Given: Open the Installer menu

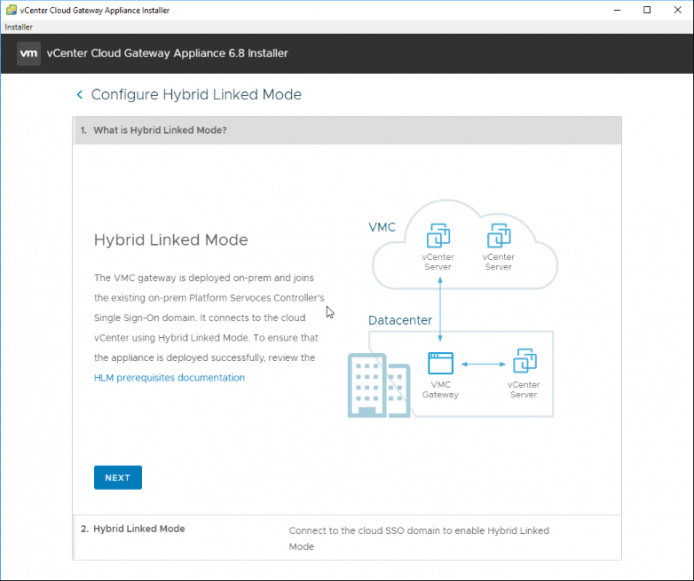Looking at the screenshot, I should [x=19, y=27].
